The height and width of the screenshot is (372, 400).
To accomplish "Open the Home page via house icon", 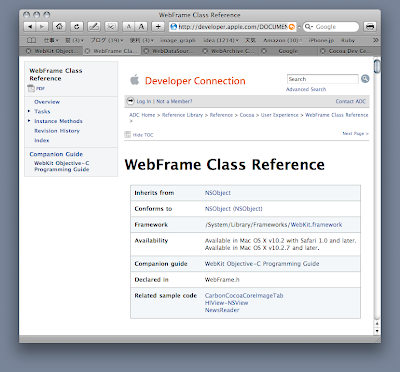I will pos(59,27).
